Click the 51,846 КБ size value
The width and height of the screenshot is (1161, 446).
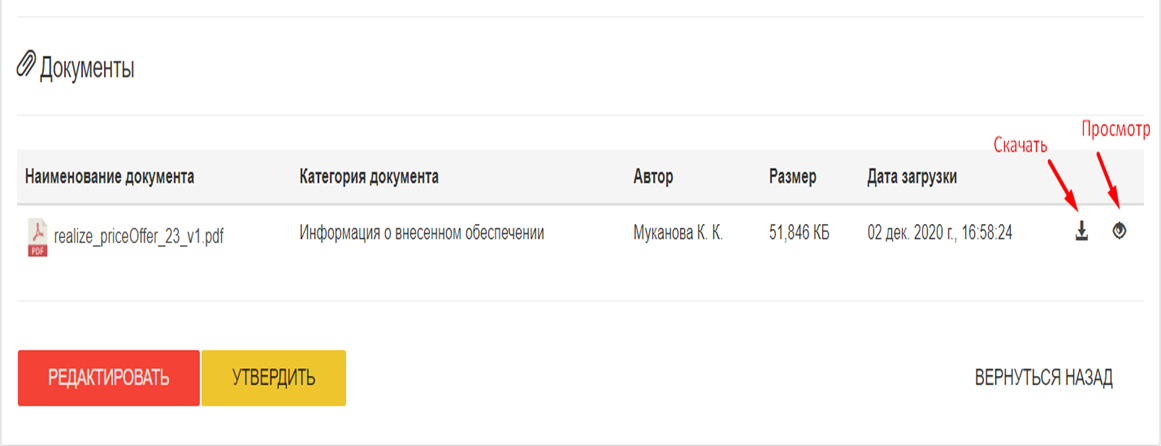(x=799, y=233)
